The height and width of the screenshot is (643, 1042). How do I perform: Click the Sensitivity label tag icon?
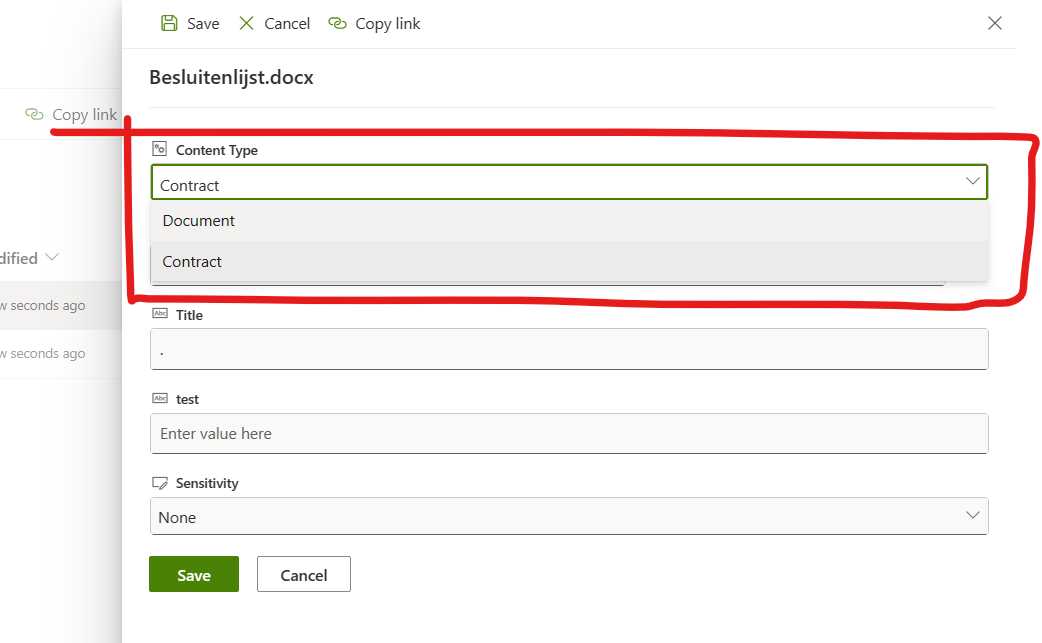click(x=159, y=483)
